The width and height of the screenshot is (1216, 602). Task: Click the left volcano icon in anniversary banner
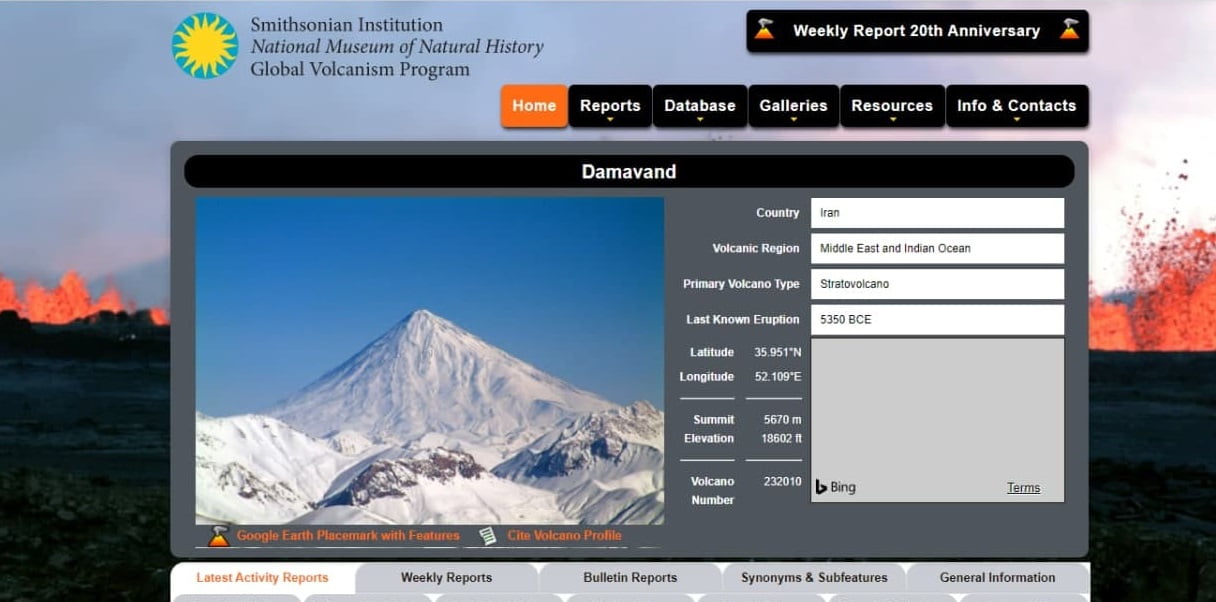coord(764,30)
